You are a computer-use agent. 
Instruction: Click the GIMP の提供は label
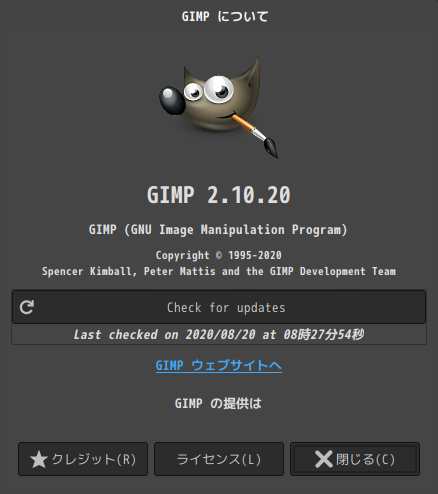218,403
